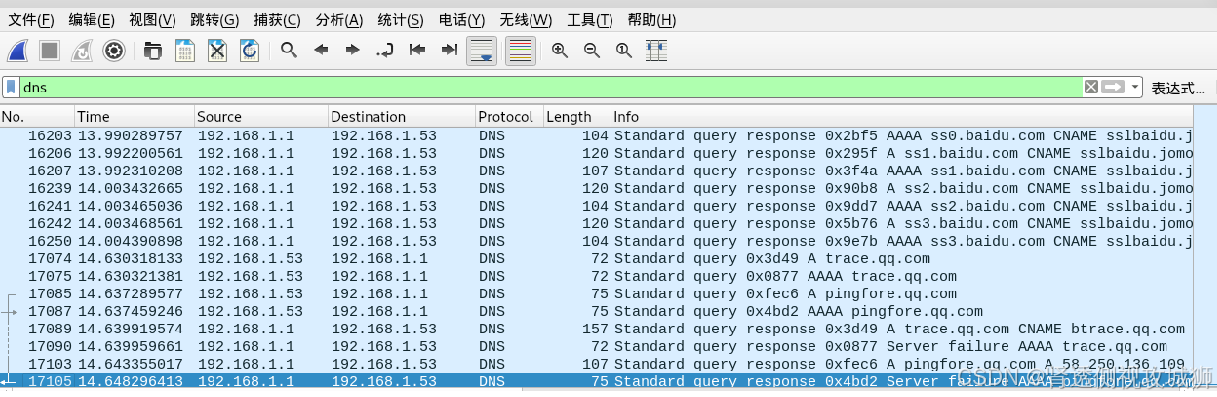1217x397 pixels.
Task: Open the 跳转(G) menu
Action: tap(214, 20)
